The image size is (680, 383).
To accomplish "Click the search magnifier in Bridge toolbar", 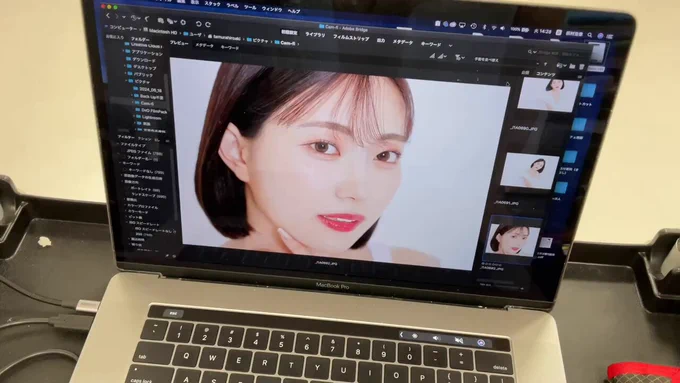I will pos(530,52).
